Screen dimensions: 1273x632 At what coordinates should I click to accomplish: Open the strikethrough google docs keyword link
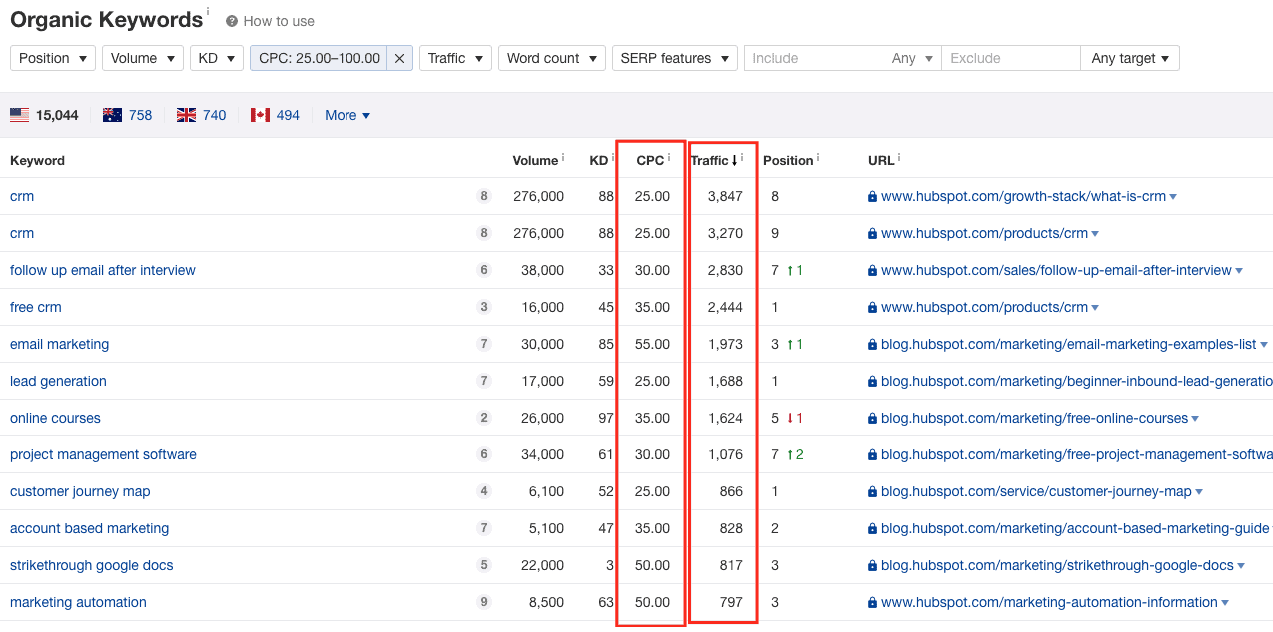(91, 565)
